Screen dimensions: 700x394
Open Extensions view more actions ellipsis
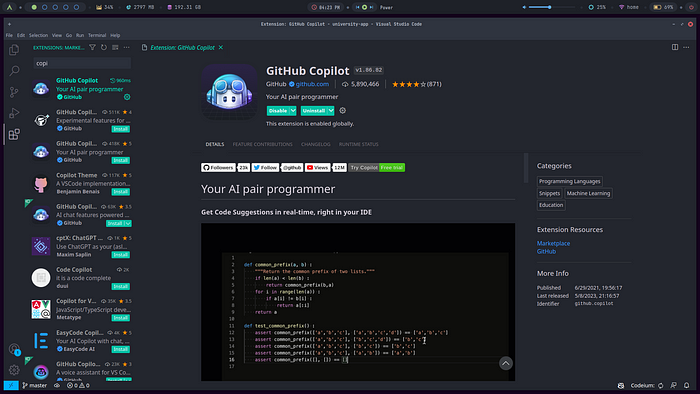tap(127, 47)
